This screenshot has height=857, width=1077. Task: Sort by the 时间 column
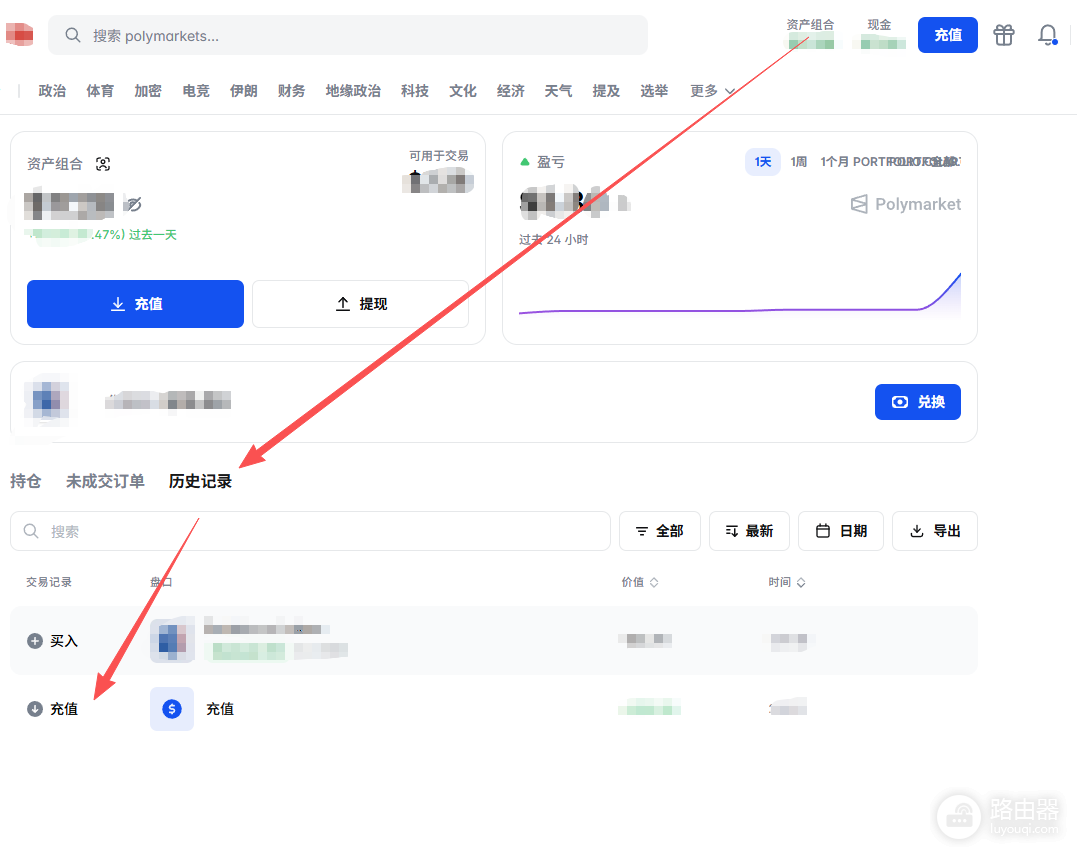pos(786,582)
